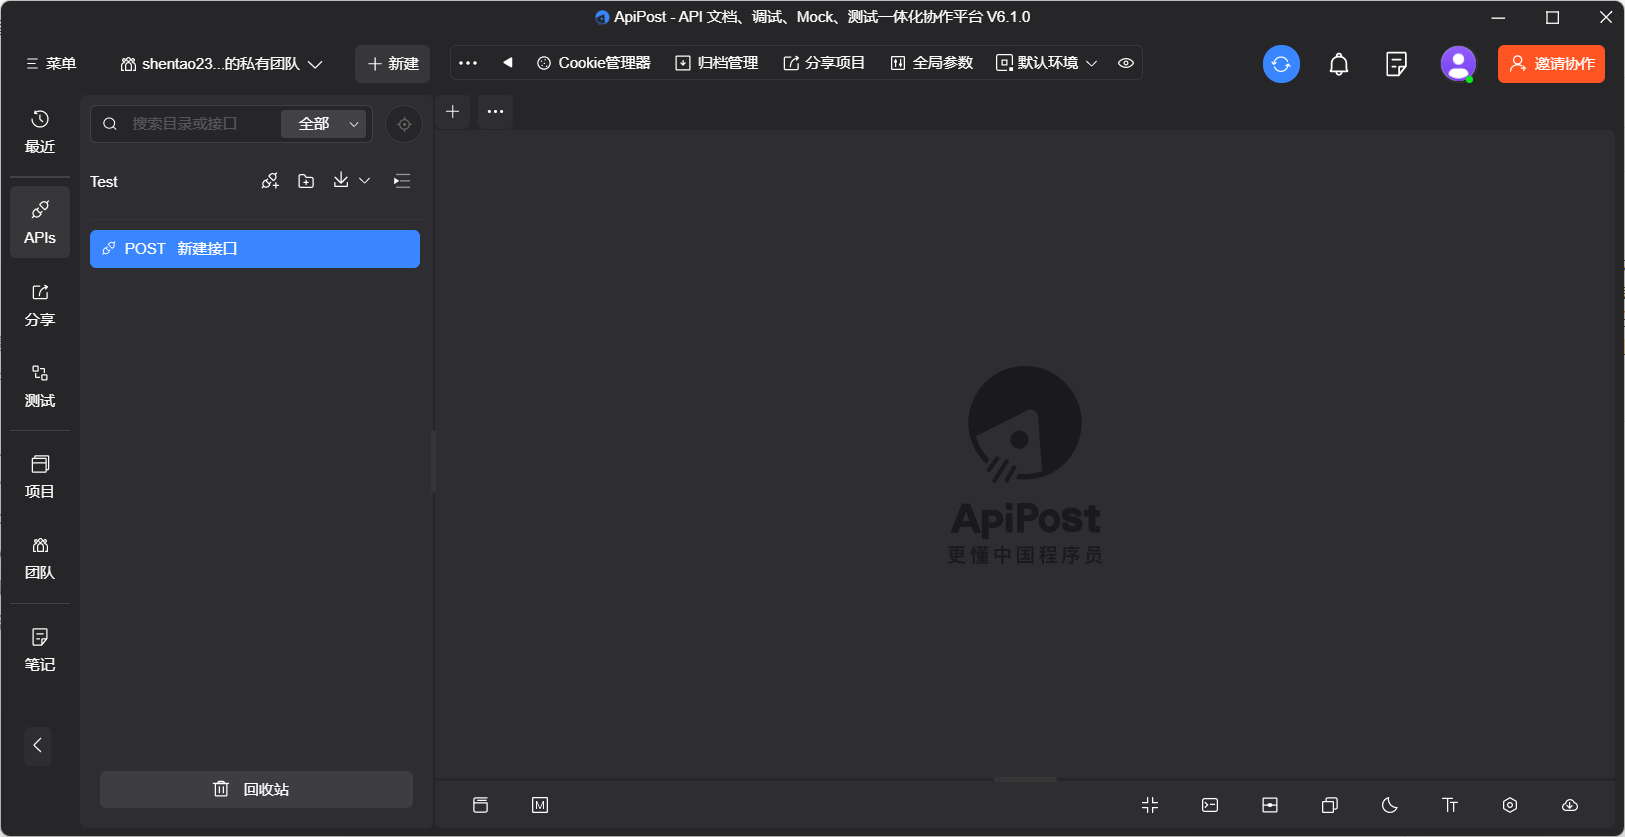Open the notifications bell
Screen dimensions: 1625x837
pos(1339,64)
